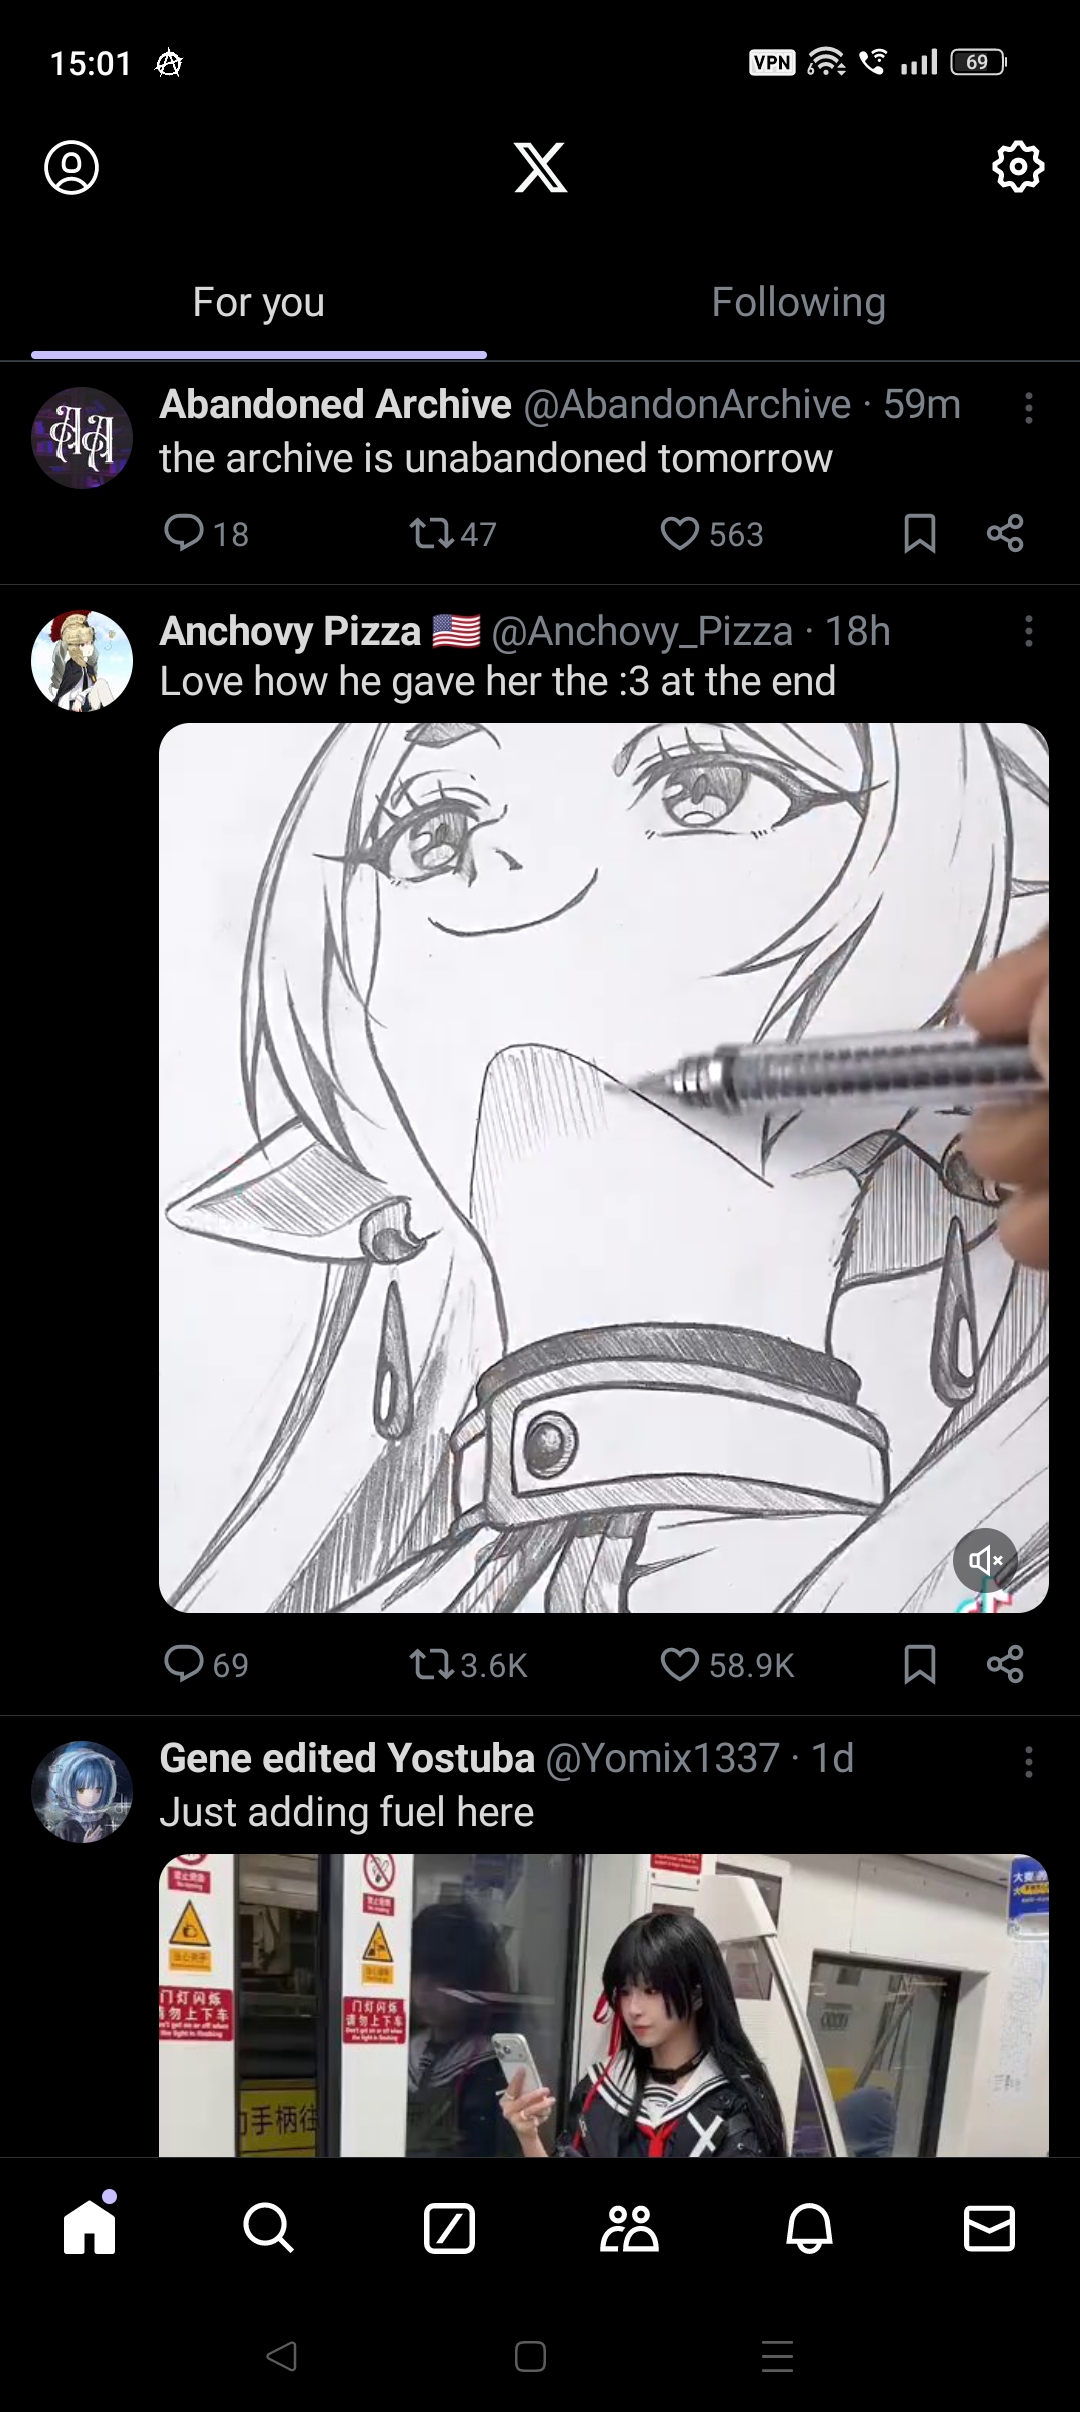
Task: Open the notifications bell icon
Action: pyautogui.click(x=809, y=2228)
